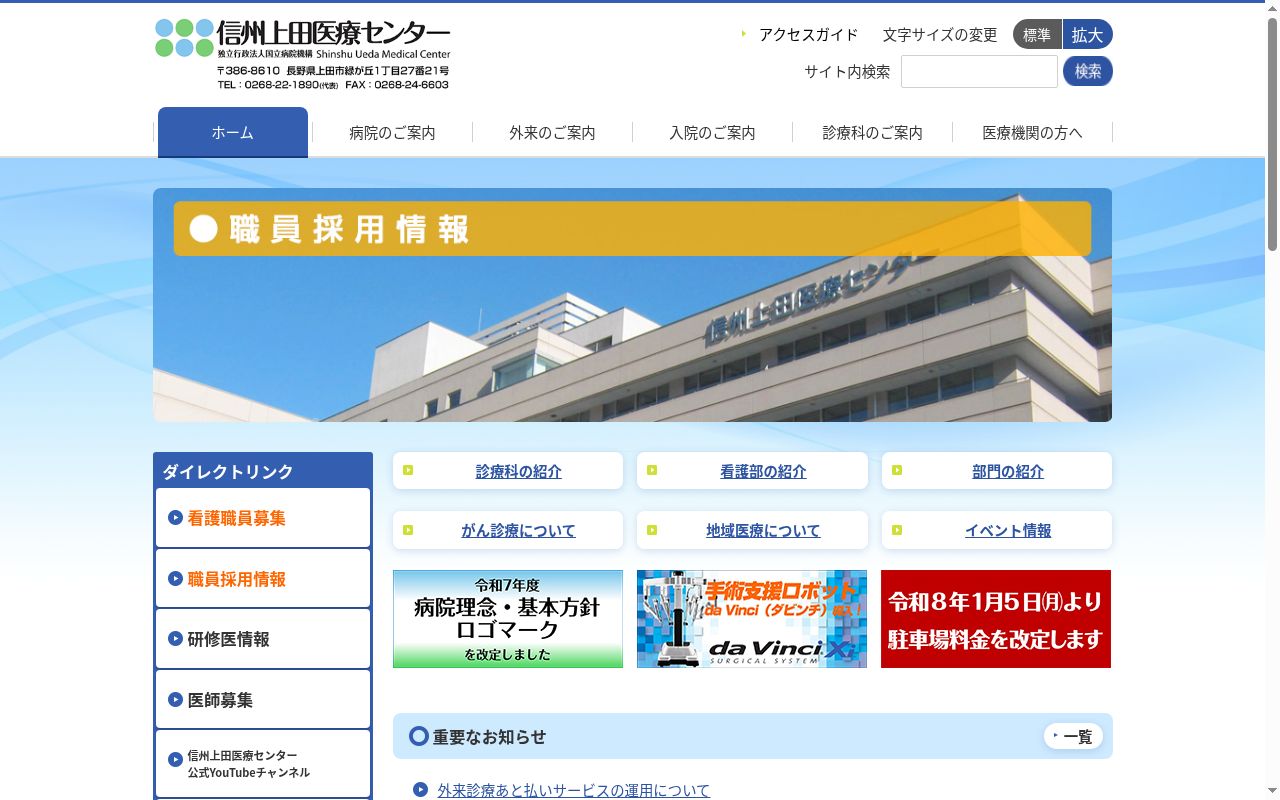
Task: Open the イベント情報 link
Action: point(1008,530)
